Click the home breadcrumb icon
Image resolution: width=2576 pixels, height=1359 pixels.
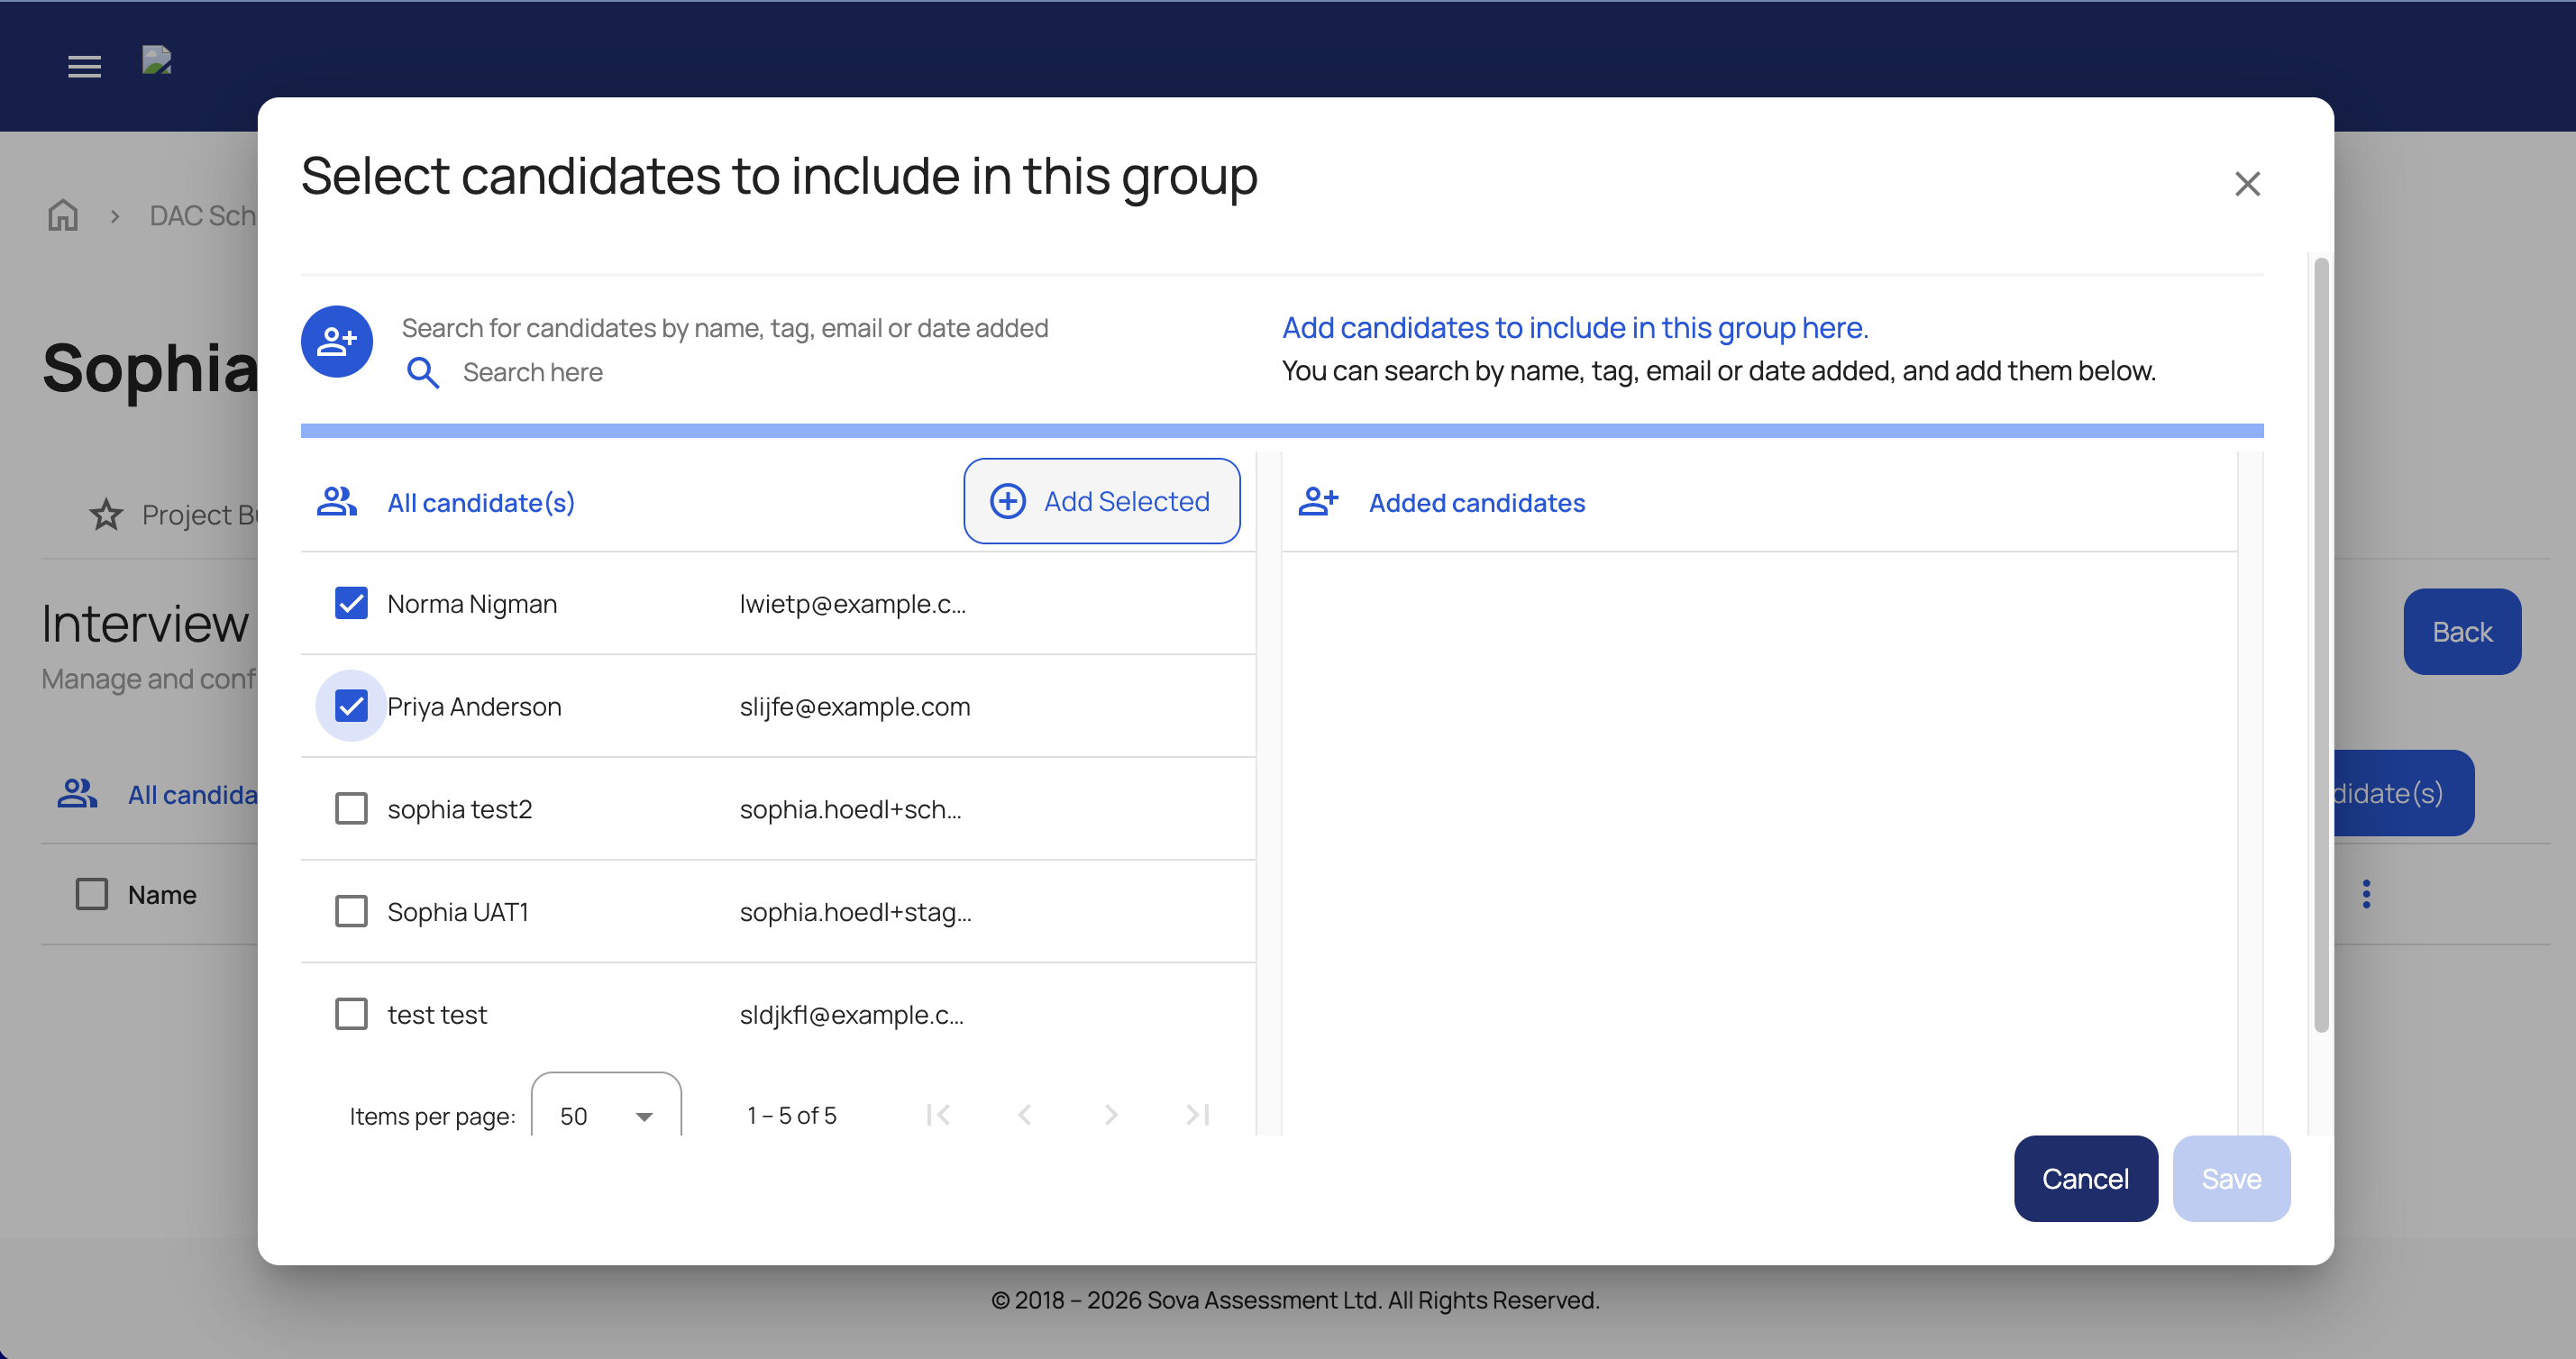click(x=63, y=215)
